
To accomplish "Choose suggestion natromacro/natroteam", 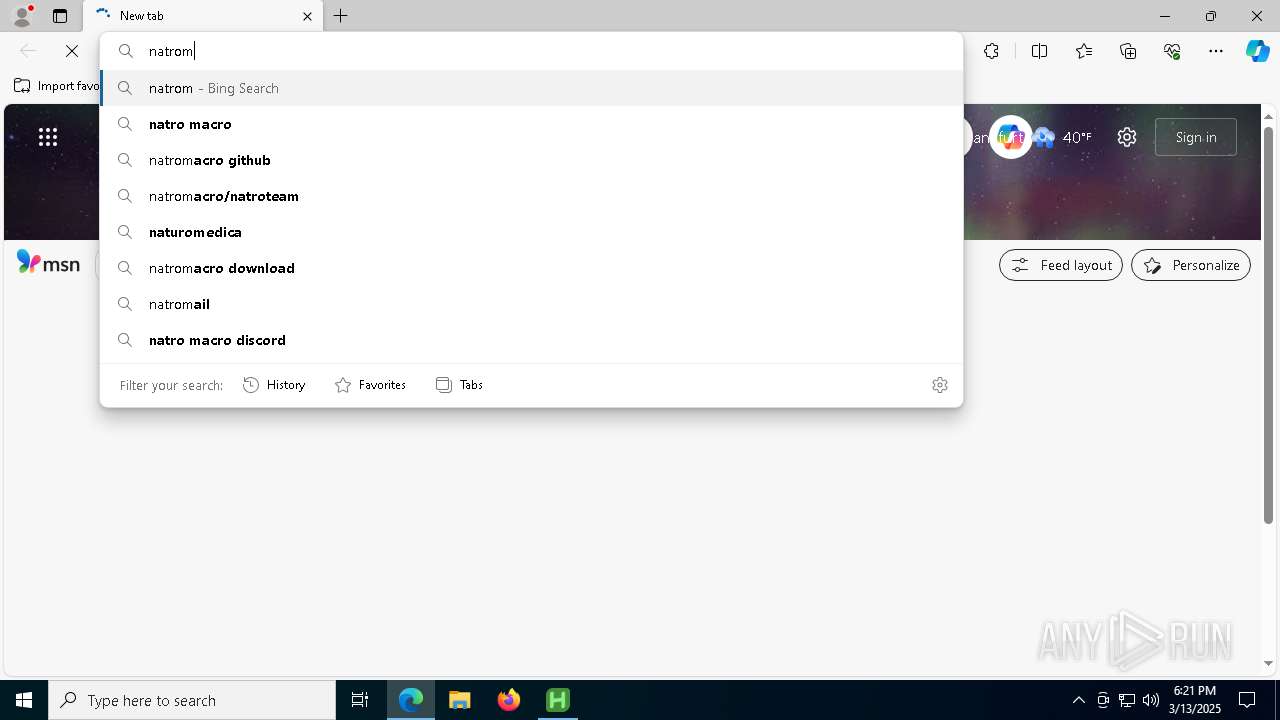I will [x=531, y=196].
